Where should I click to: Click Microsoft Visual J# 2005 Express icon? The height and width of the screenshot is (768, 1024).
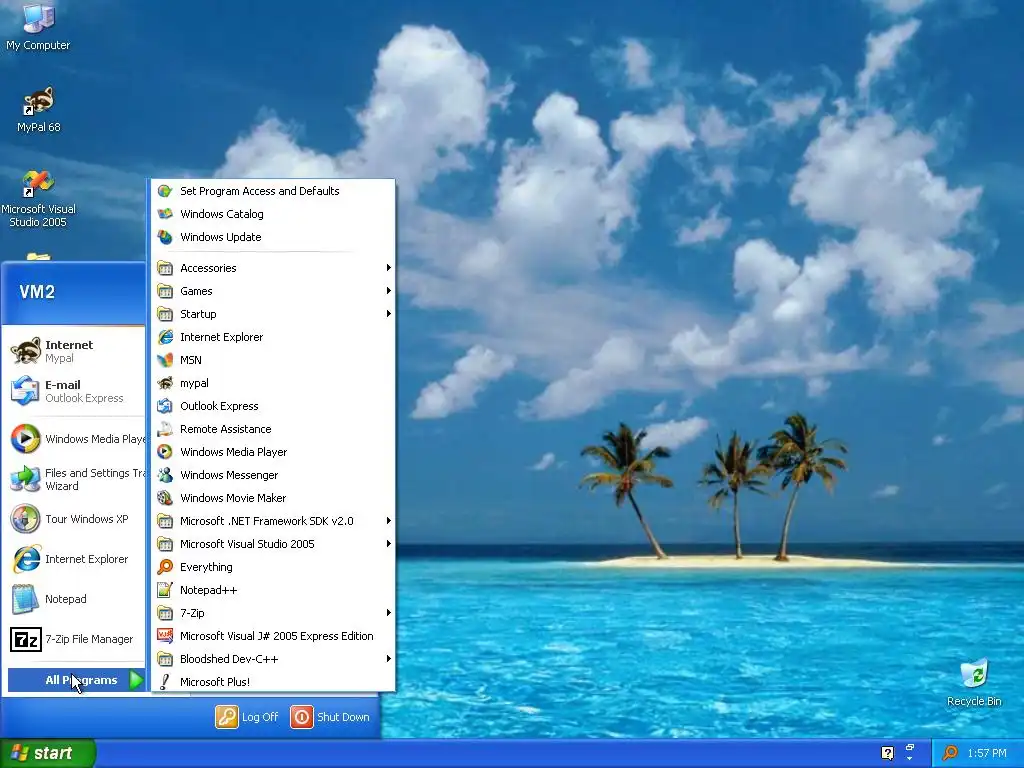click(x=165, y=636)
